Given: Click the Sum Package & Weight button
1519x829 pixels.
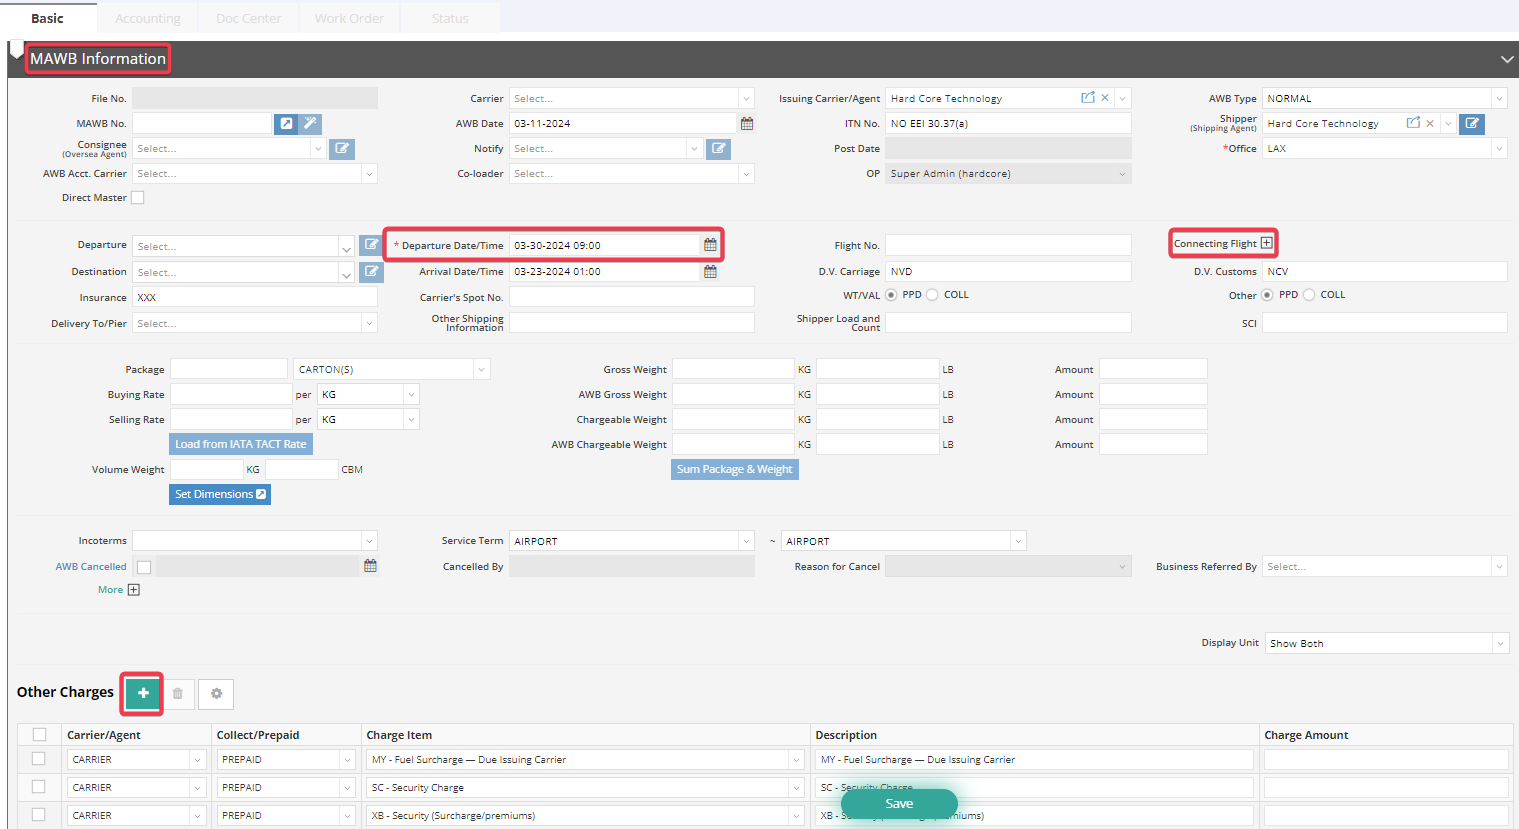Looking at the screenshot, I should (734, 469).
